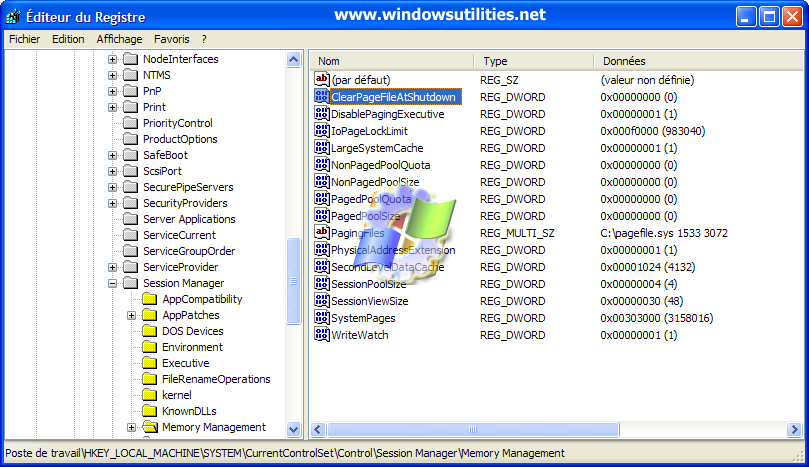Select the ServiceGroupOrder key

pos(189,251)
